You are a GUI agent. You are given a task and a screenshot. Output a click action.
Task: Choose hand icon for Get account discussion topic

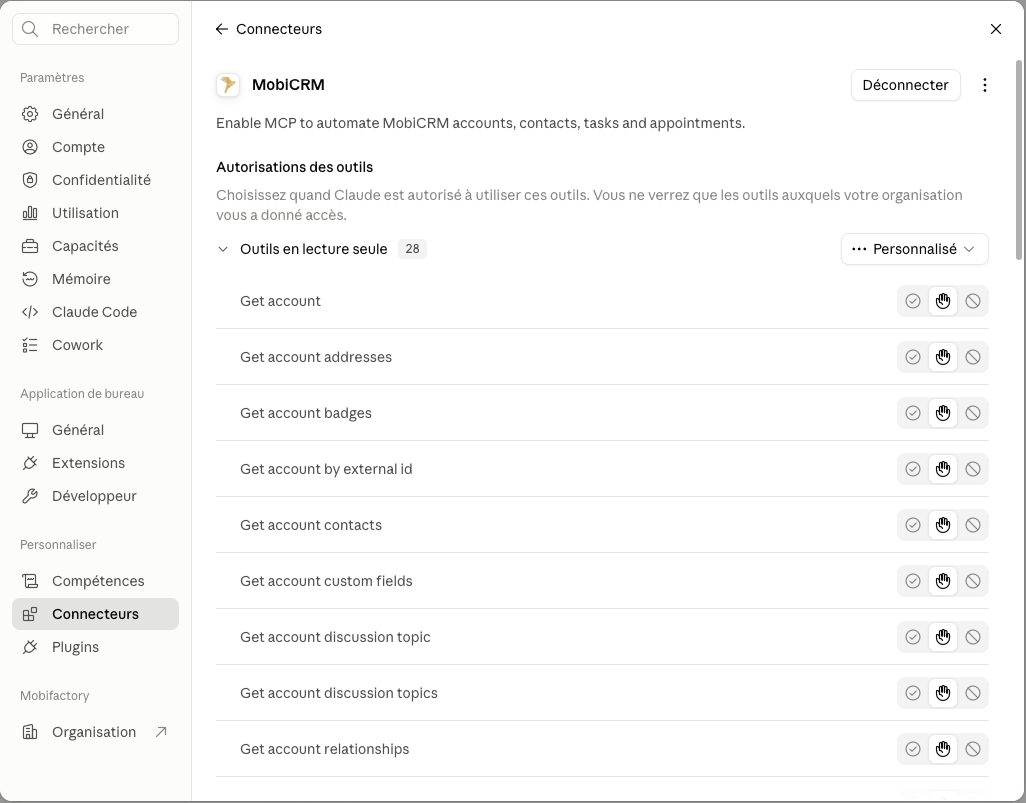pos(943,637)
